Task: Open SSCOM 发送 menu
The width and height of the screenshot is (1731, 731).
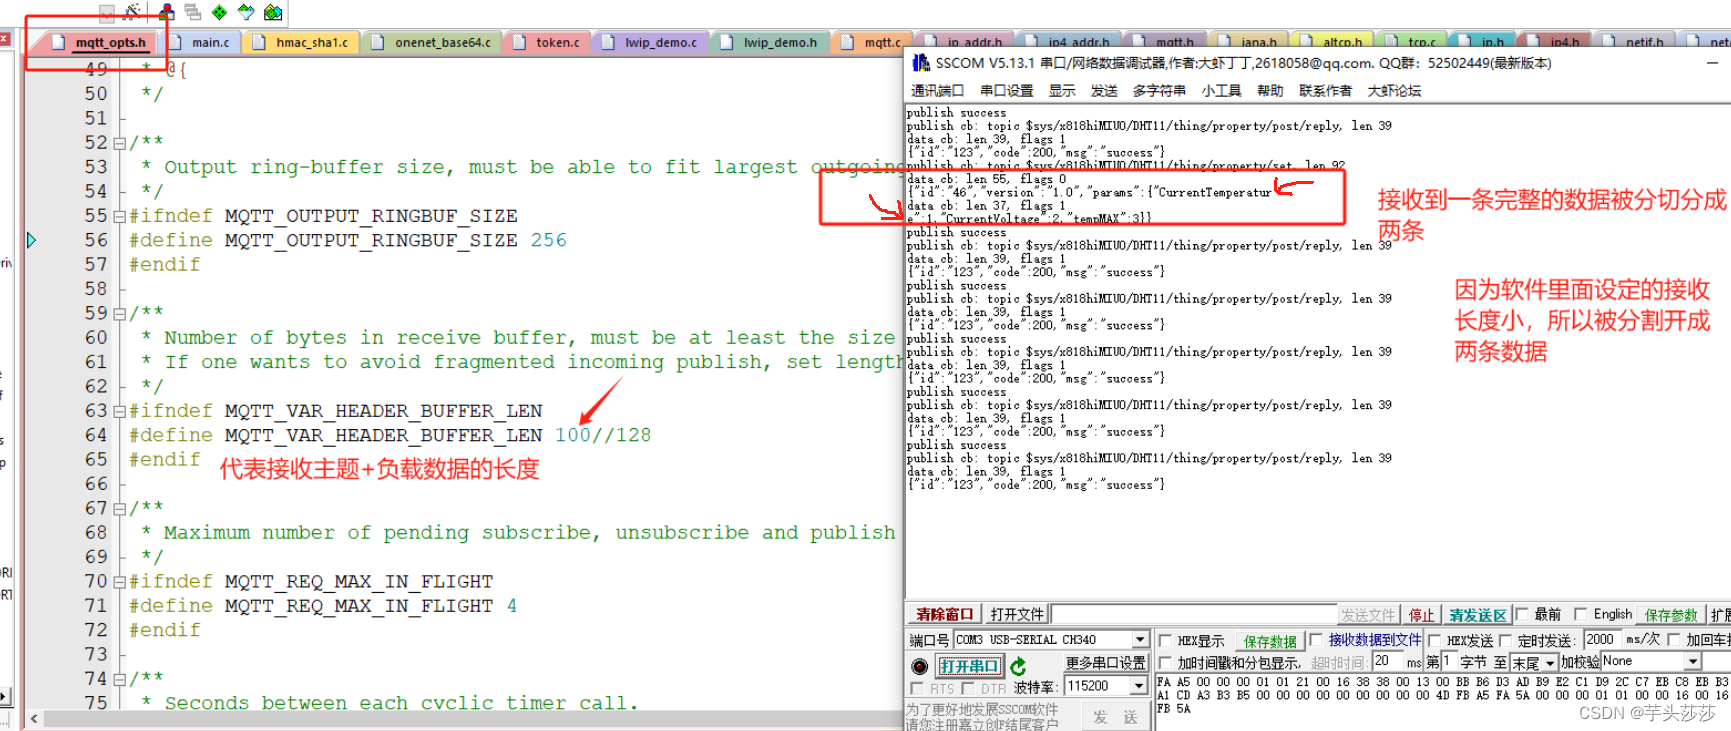Action: pos(1104,91)
